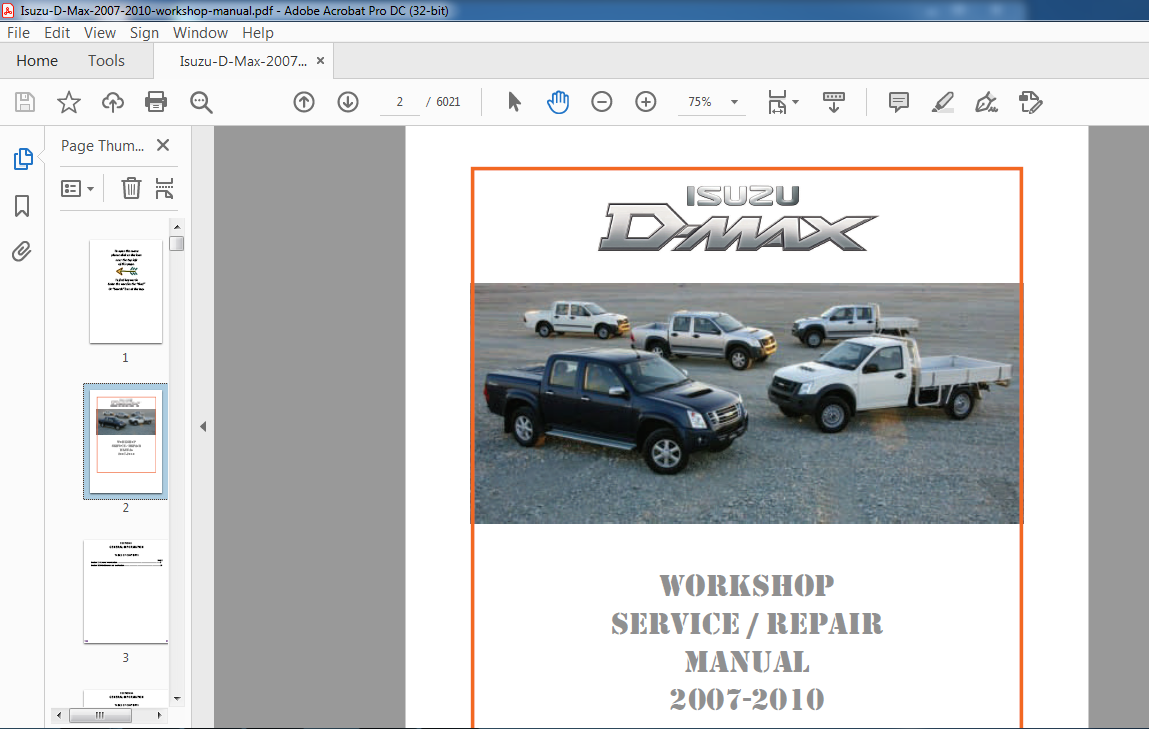Screen dimensions: 1149x729
Task: Click the Save file icon
Action: click(x=25, y=102)
